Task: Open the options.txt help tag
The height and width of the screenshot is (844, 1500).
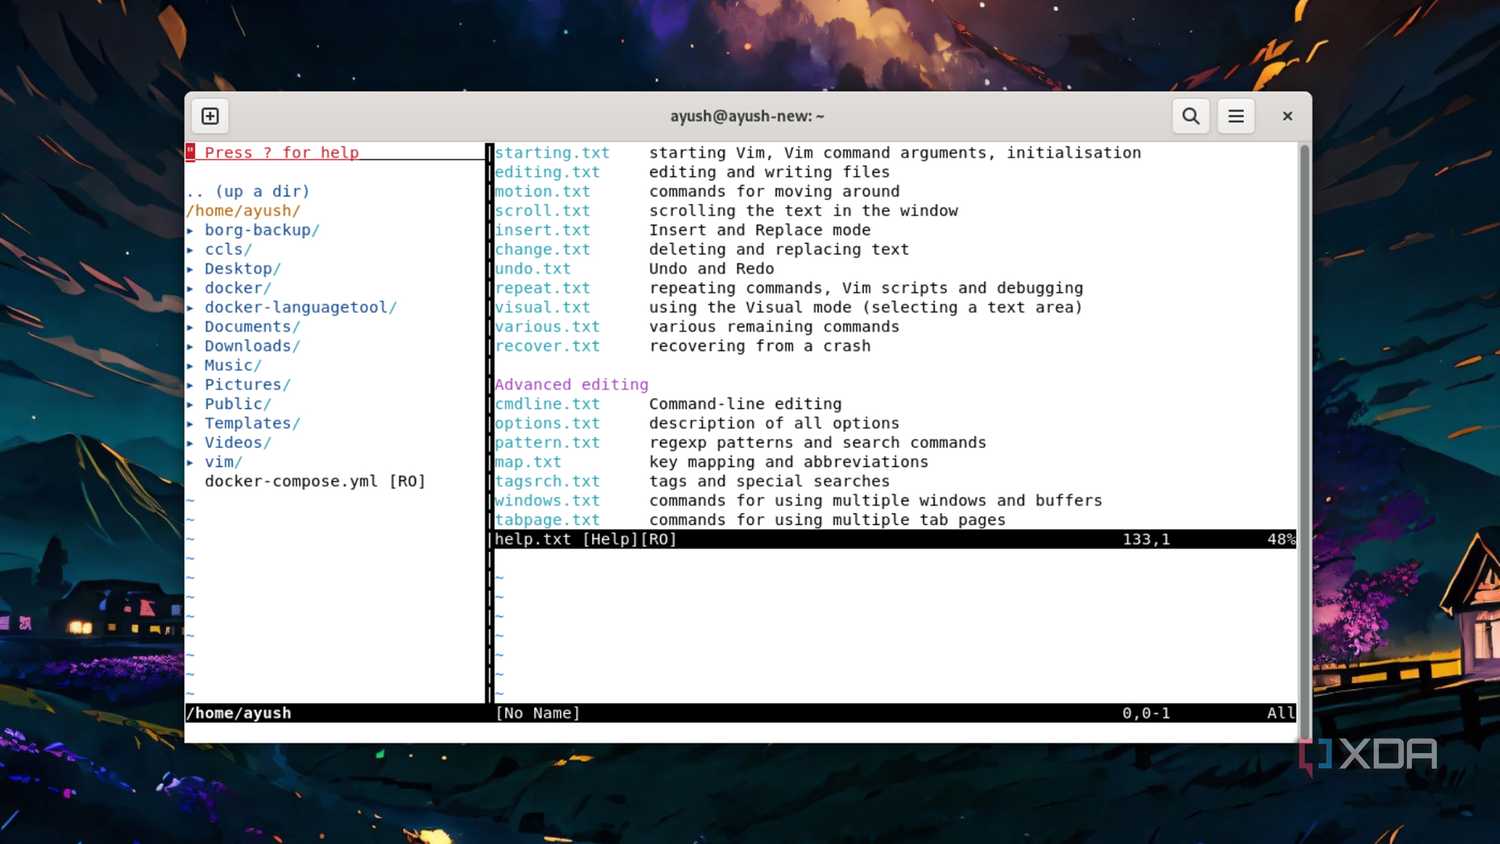Action: pyautogui.click(x=547, y=423)
